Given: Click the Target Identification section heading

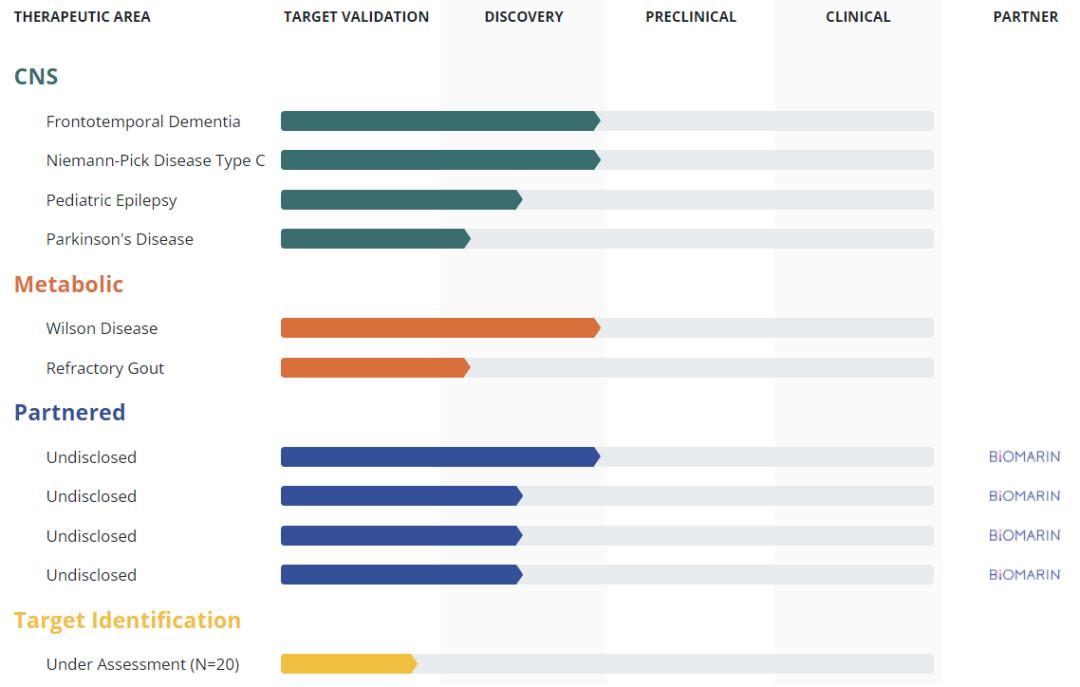Looking at the screenshot, I should pos(127,620).
